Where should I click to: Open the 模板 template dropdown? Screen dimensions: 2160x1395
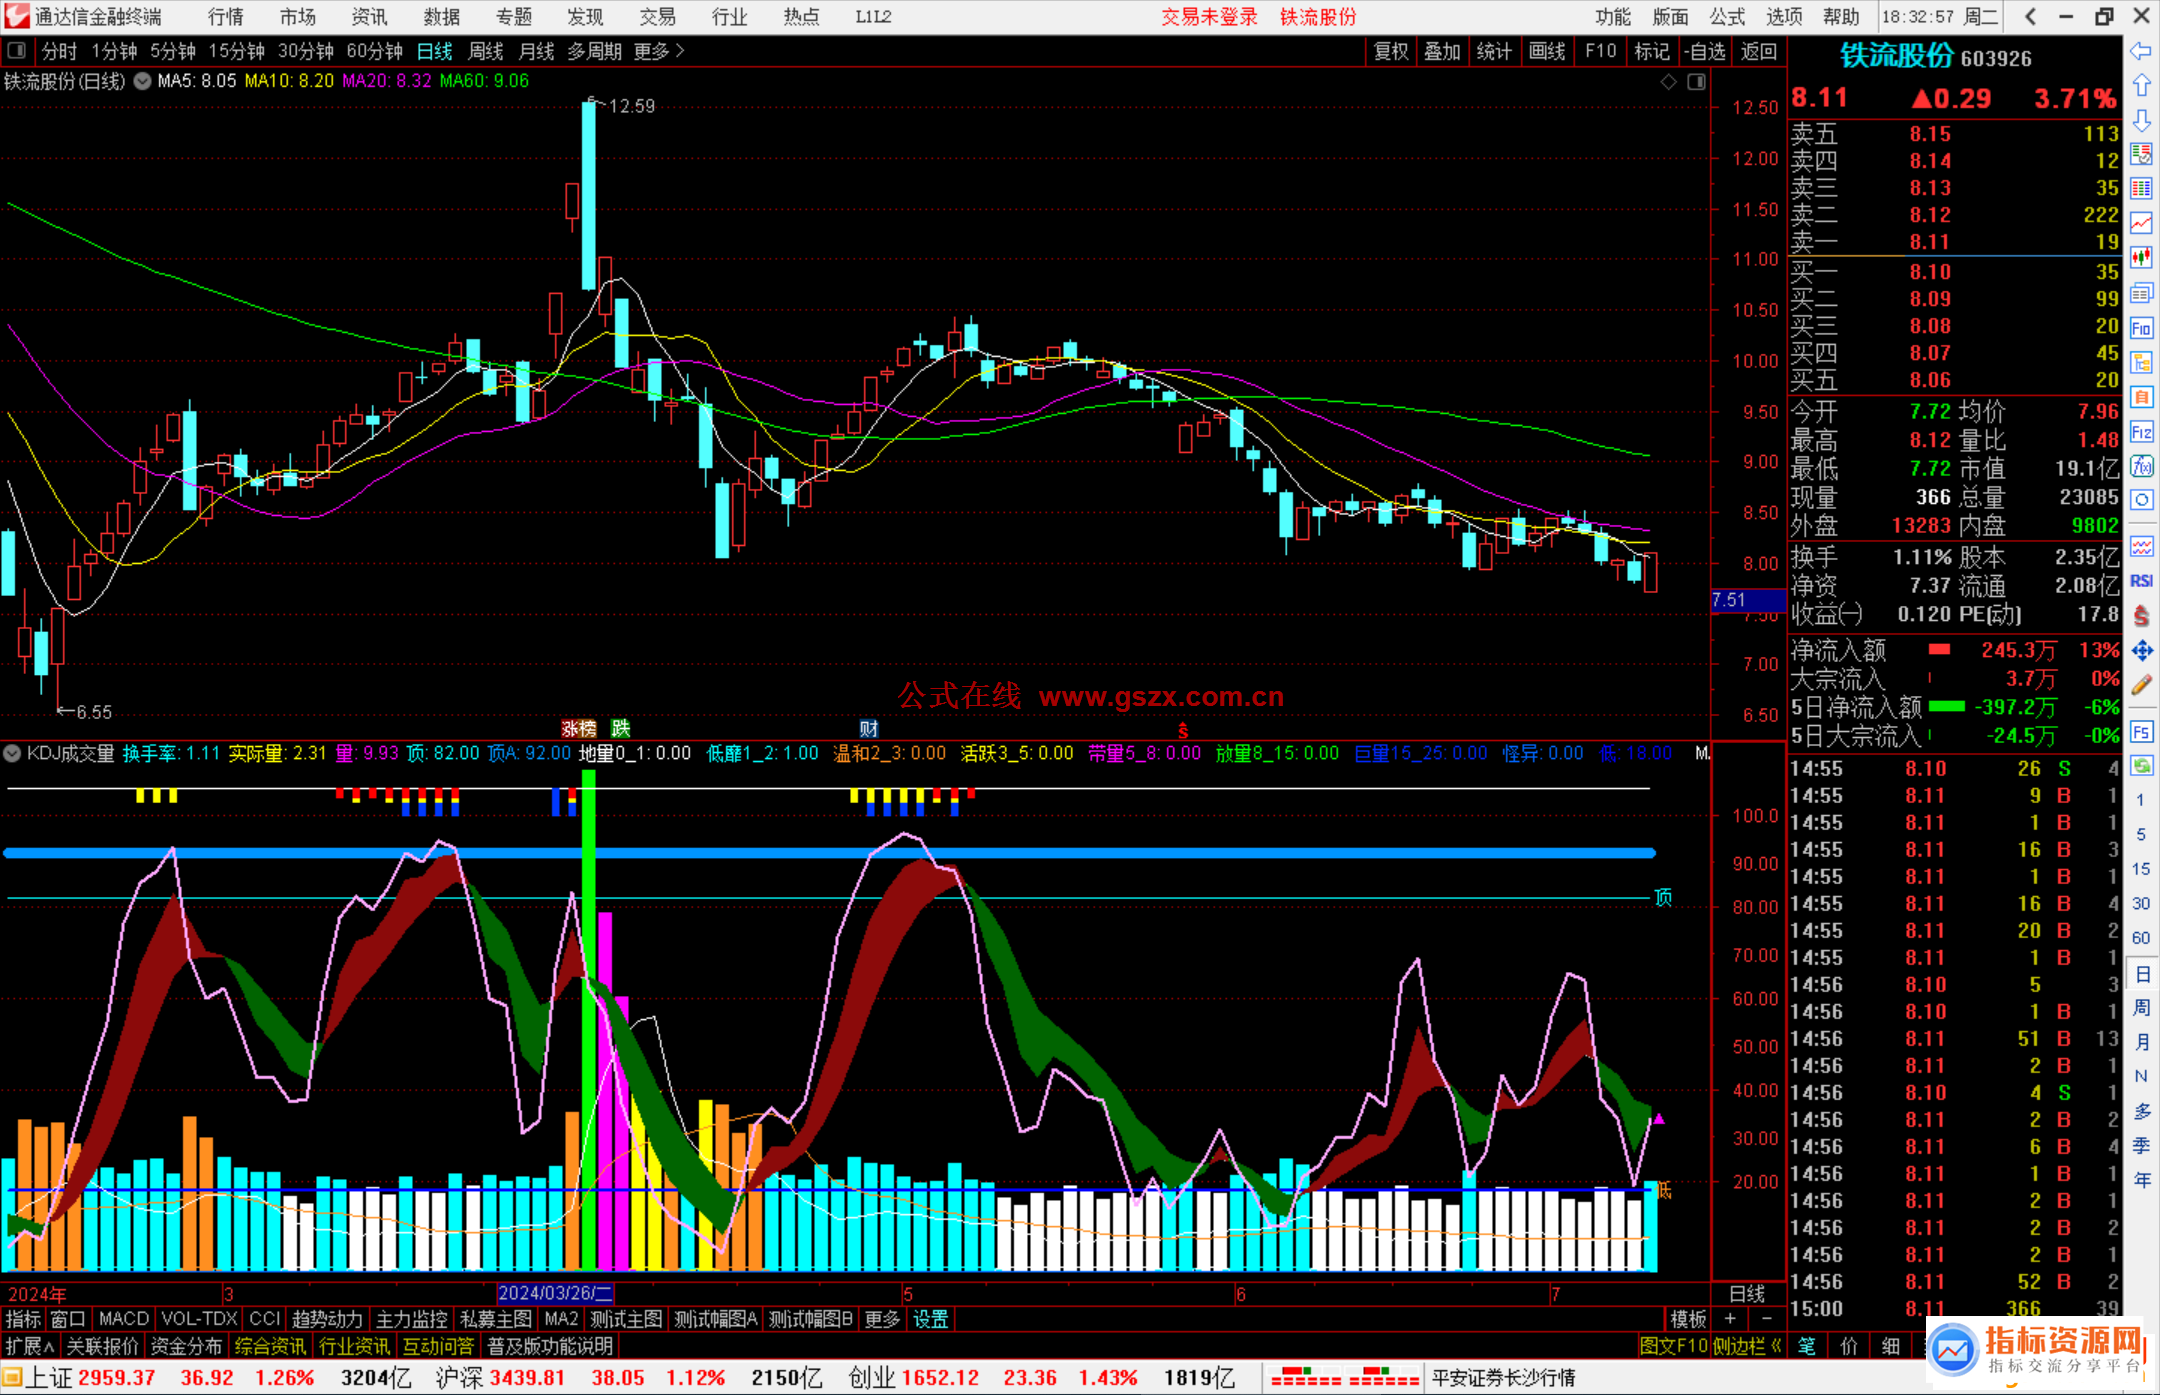click(x=1688, y=1319)
